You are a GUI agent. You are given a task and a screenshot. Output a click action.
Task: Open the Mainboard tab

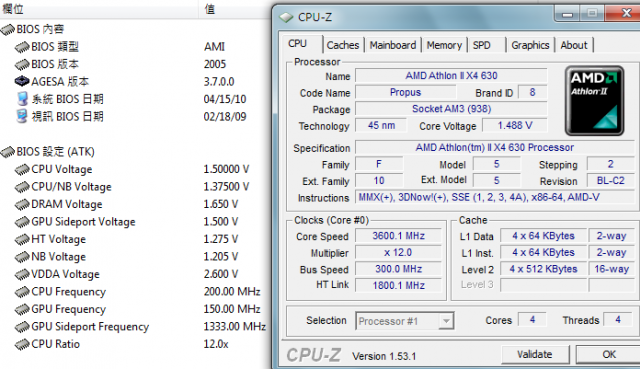point(393,45)
